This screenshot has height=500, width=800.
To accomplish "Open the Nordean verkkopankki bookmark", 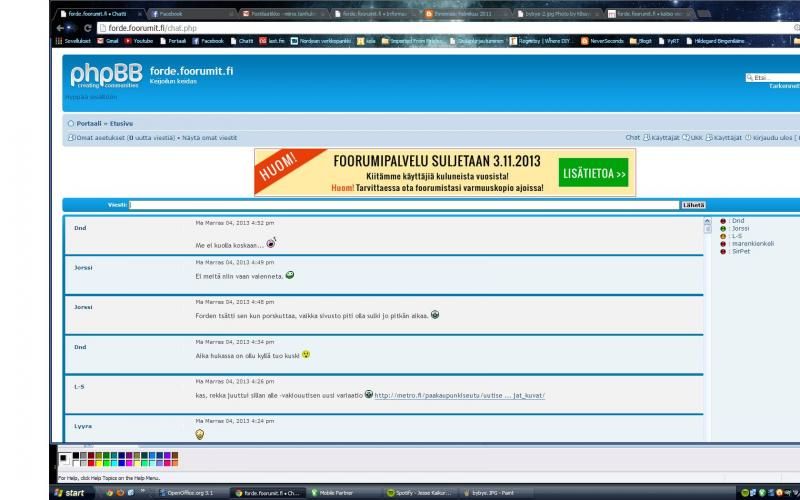I will pyautogui.click(x=320, y=41).
